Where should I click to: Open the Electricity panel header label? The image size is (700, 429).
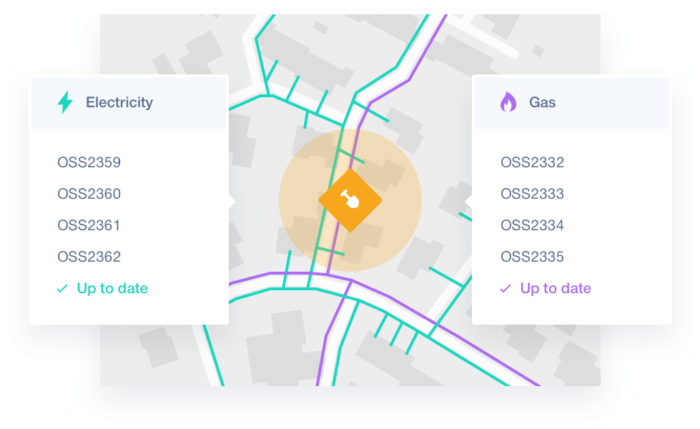coord(119,102)
